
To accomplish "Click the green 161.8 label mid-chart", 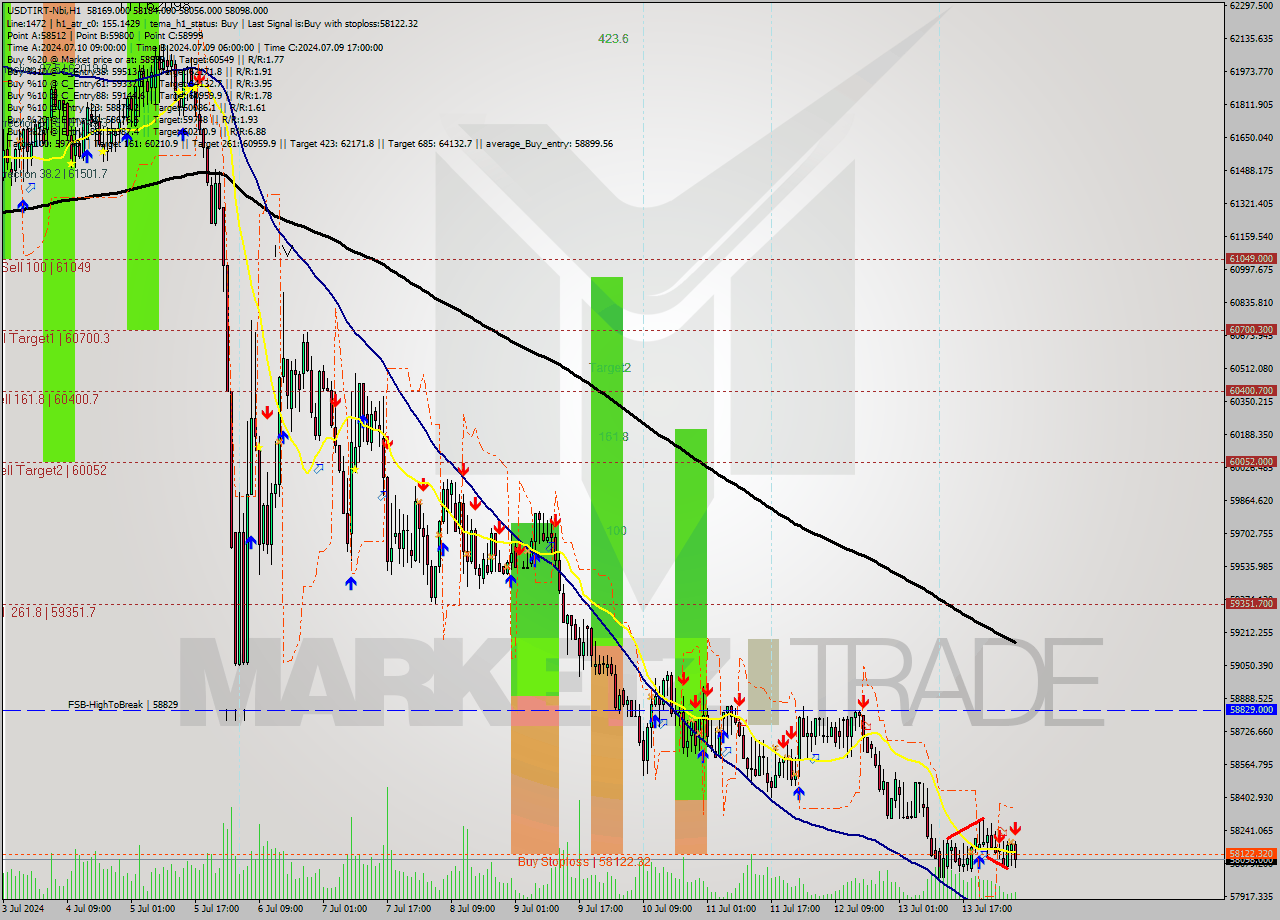I will tap(614, 437).
